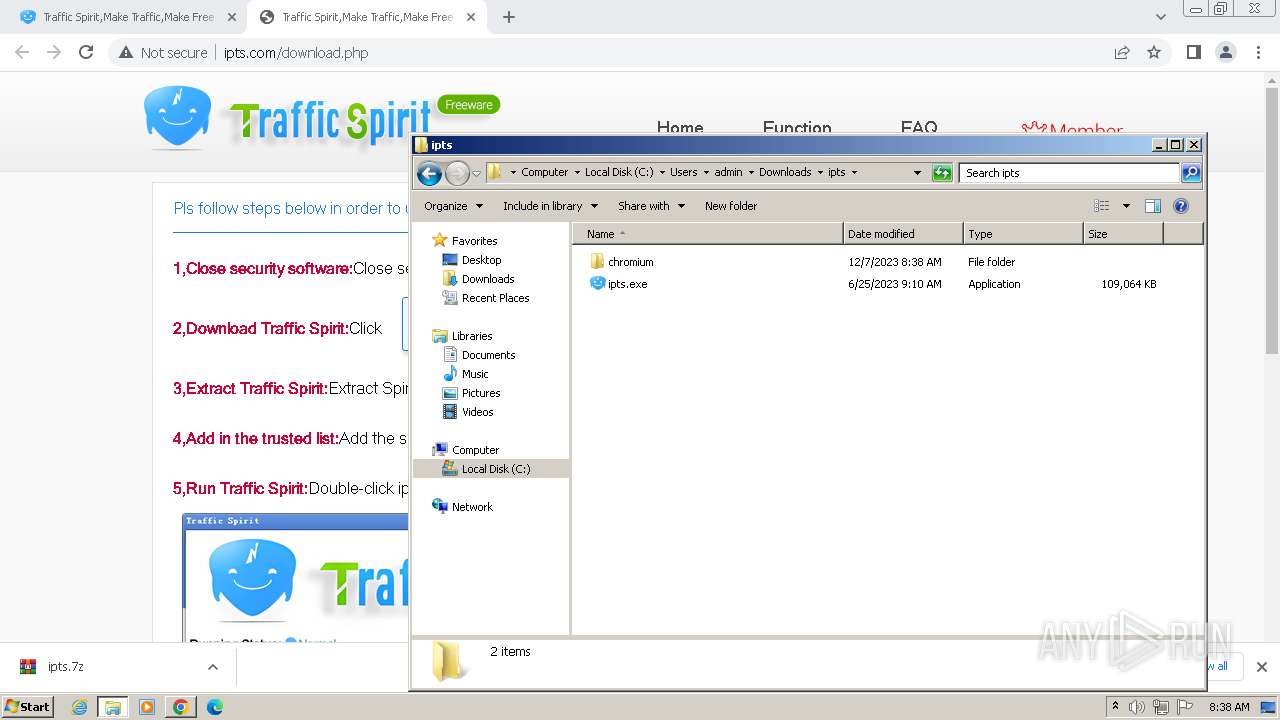The height and width of the screenshot is (720, 1280).
Task: Expand the address bar history dropdown
Action: (x=917, y=173)
